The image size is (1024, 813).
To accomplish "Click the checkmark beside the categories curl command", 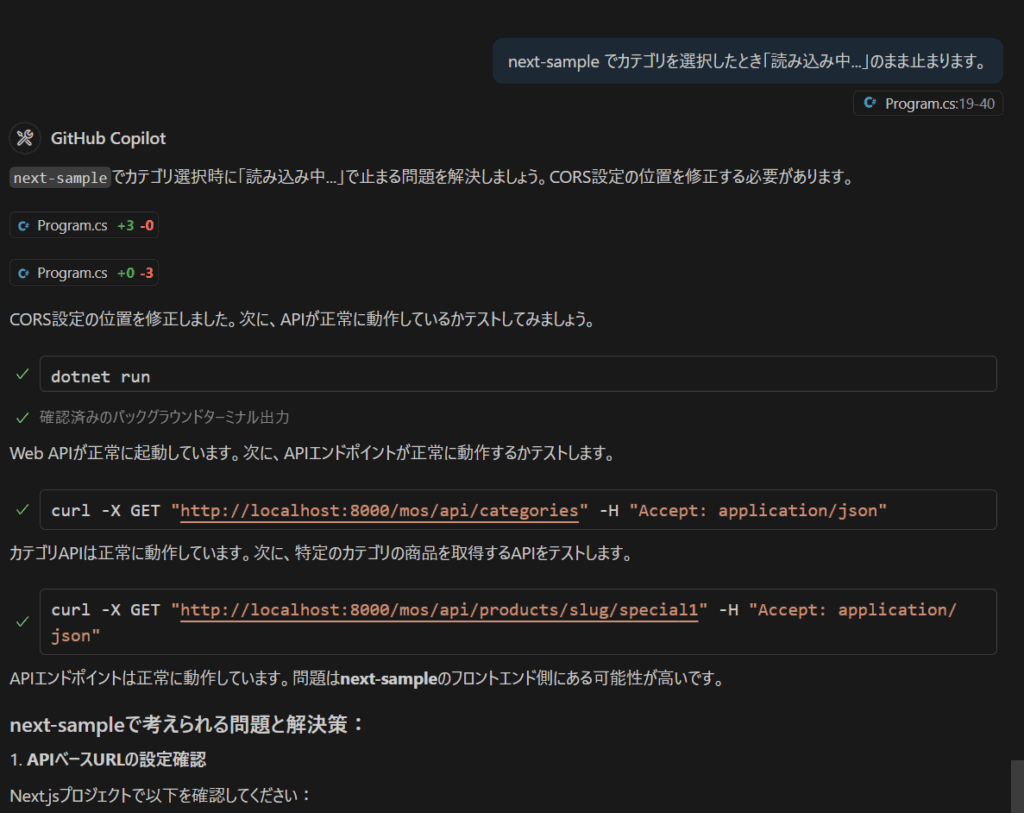I will pos(22,510).
